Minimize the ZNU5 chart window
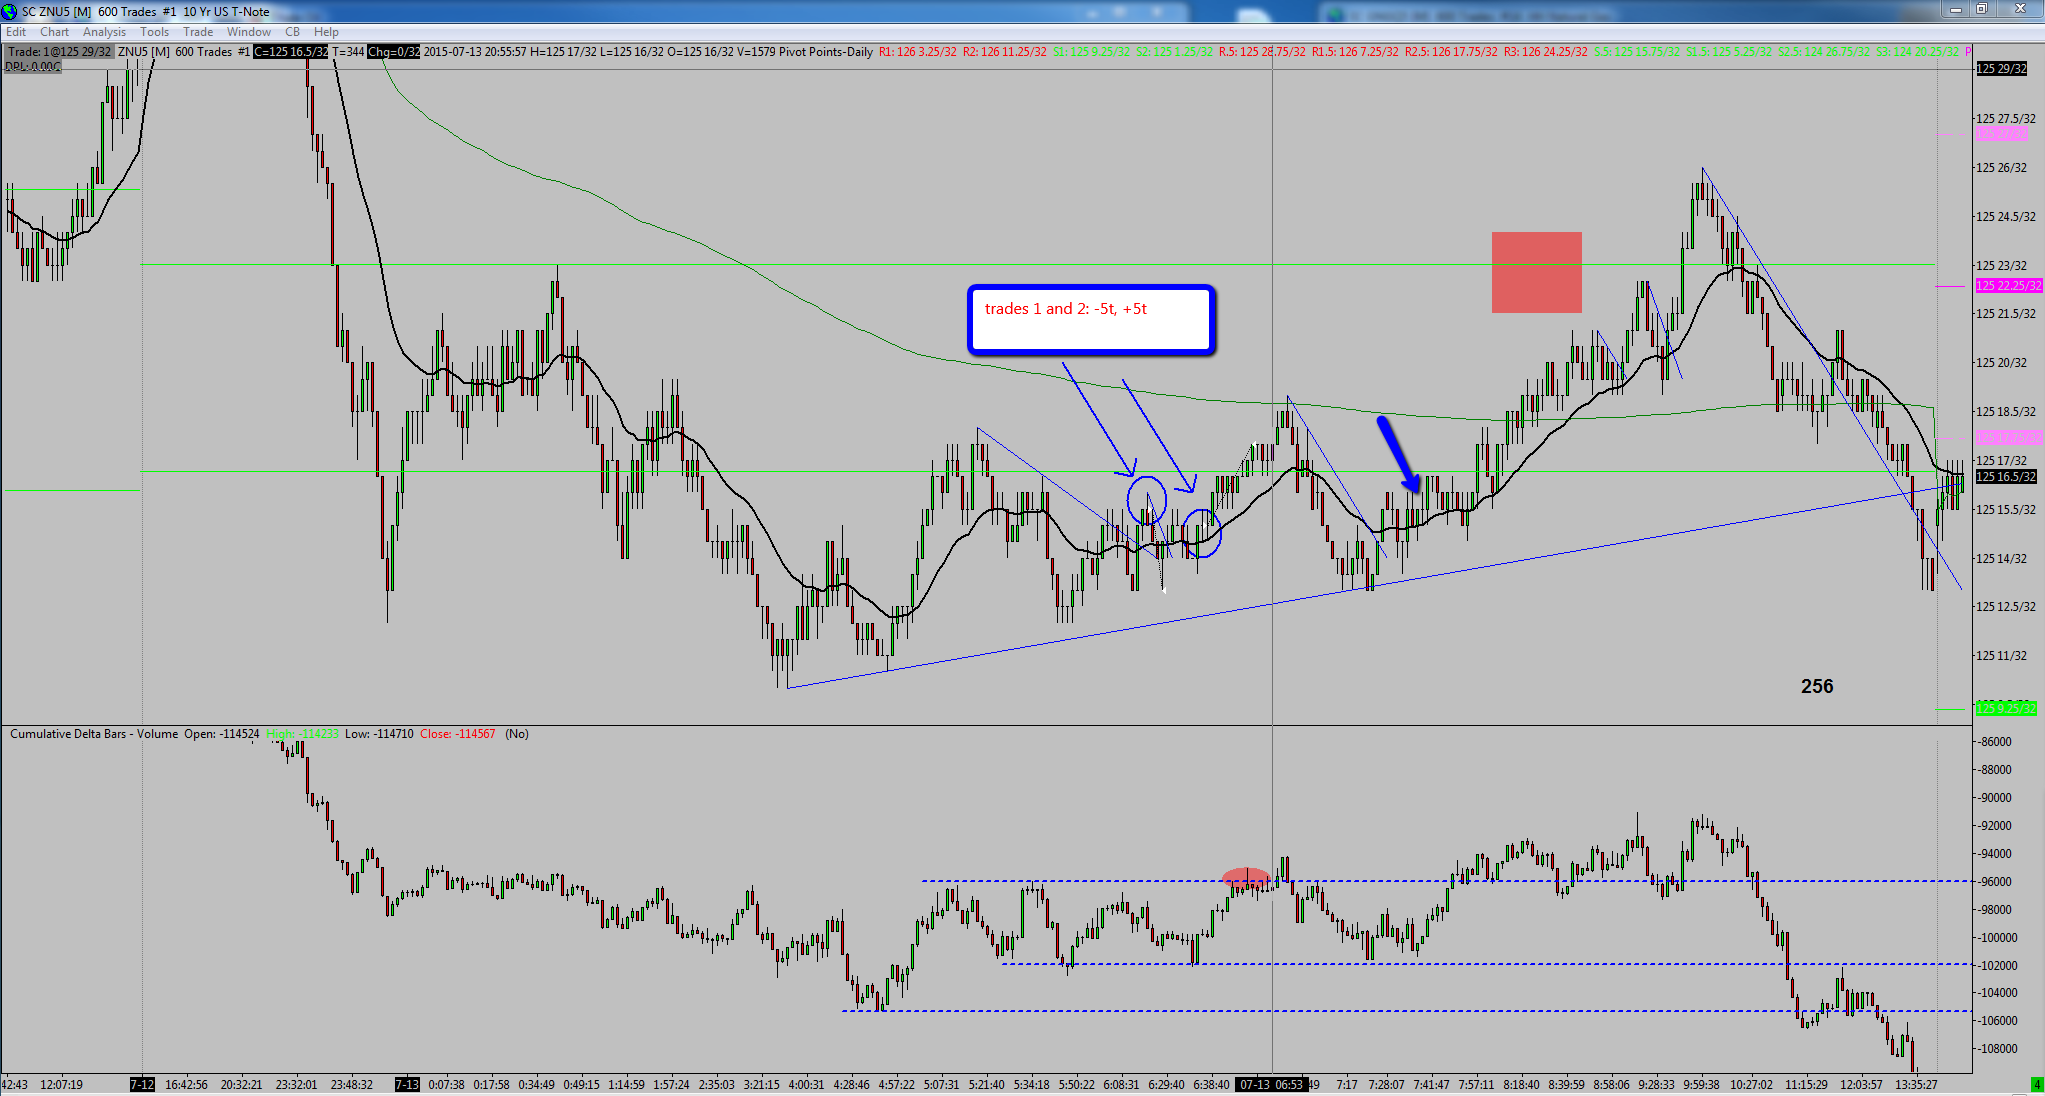 click(1956, 10)
